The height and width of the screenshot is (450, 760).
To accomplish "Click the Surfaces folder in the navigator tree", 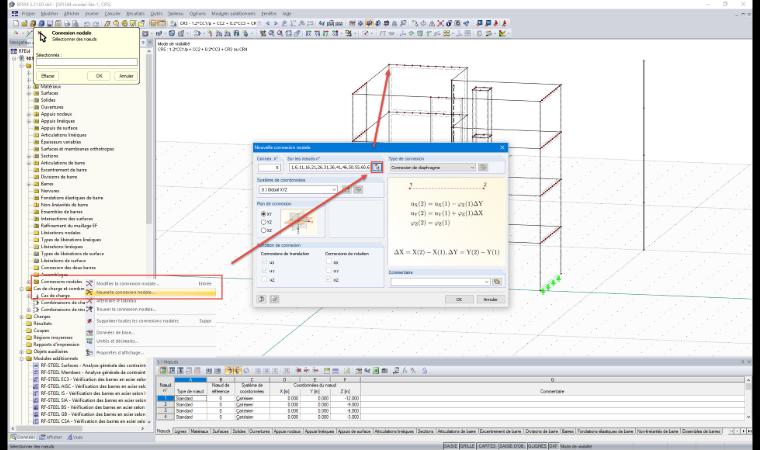I will pyautogui.click(x=47, y=93).
